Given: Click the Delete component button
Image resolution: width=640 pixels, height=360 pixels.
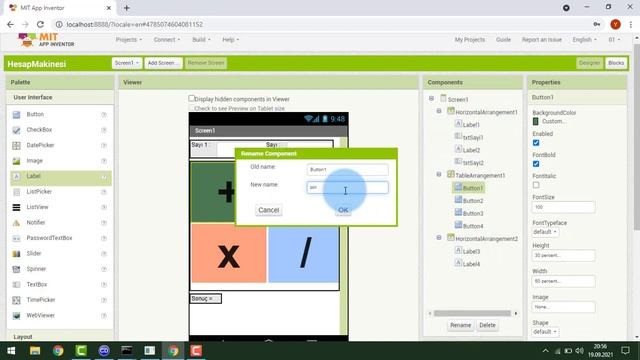Looking at the screenshot, I should tap(487, 325).
